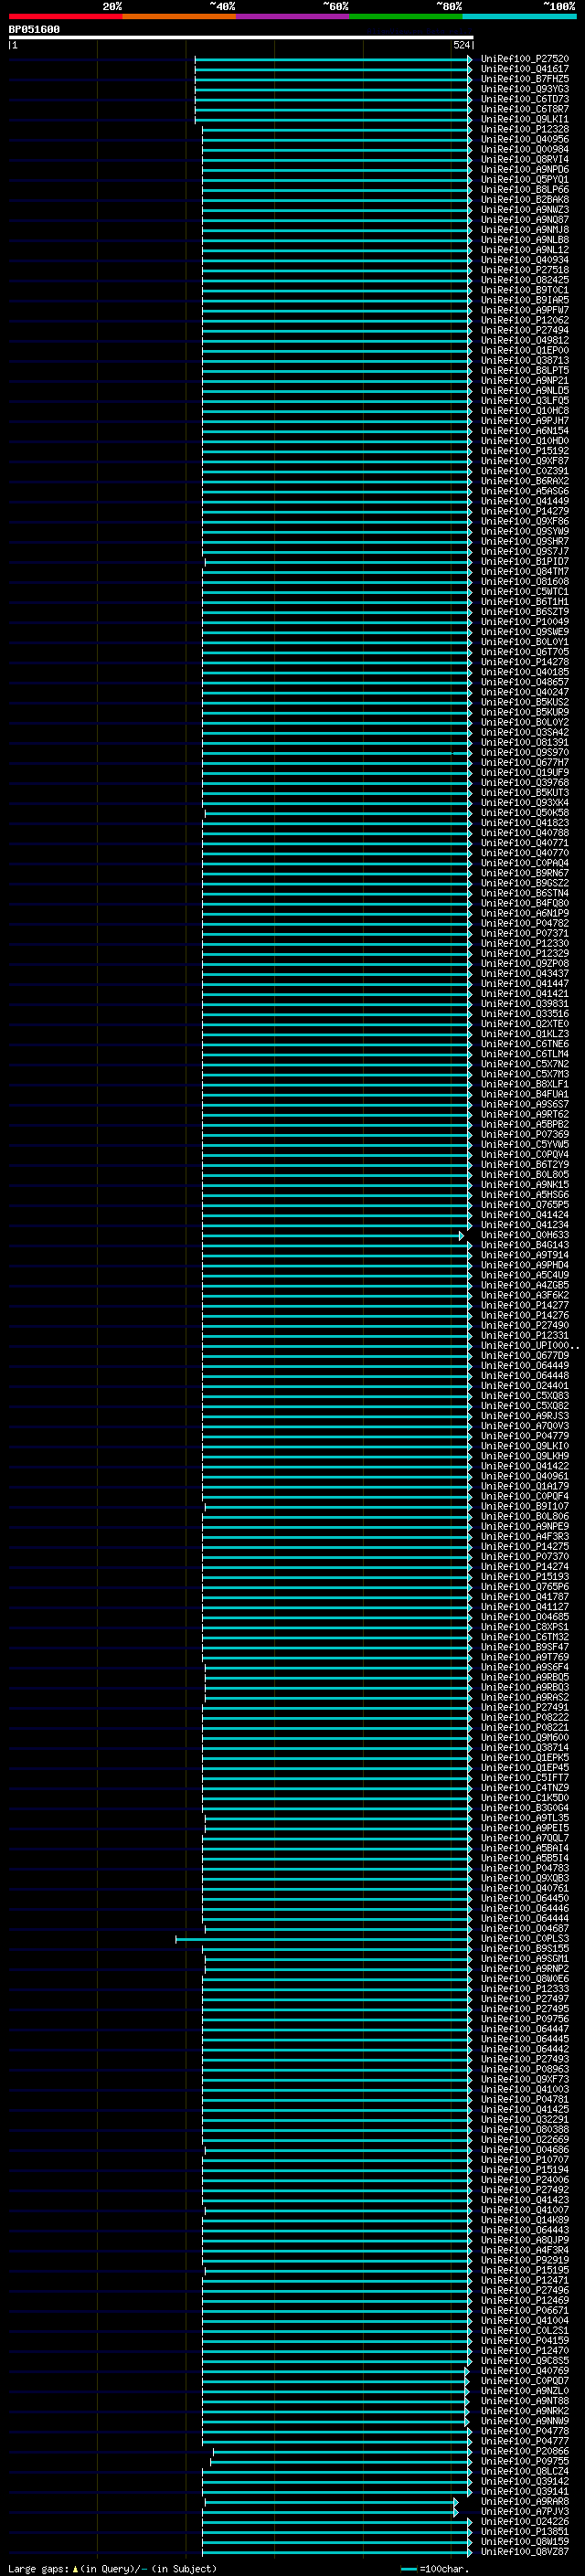Click the =100char. scale legend
The width and height of the screenshot is (585, 2576).
(435, 2568)
